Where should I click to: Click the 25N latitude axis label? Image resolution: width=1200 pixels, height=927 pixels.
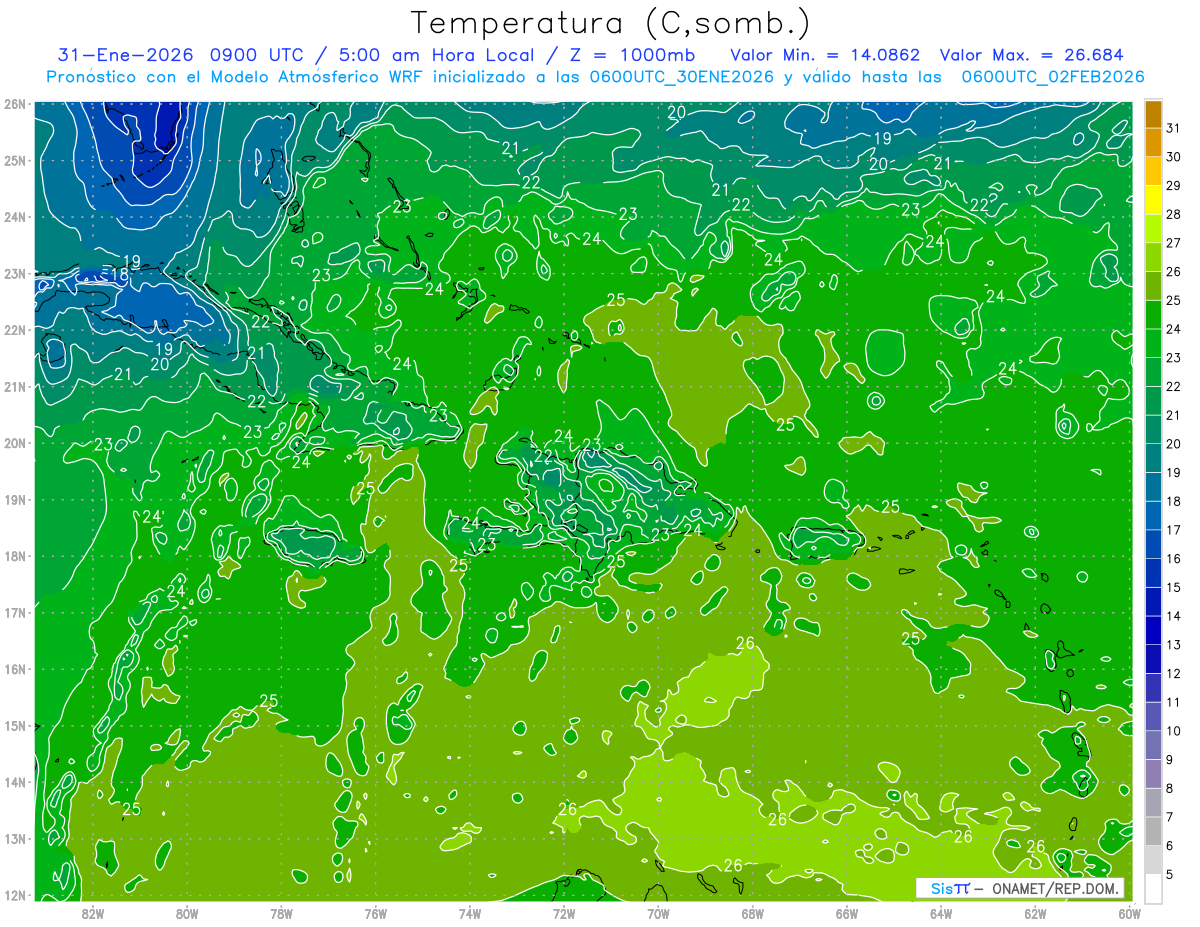tap(15, 160)
